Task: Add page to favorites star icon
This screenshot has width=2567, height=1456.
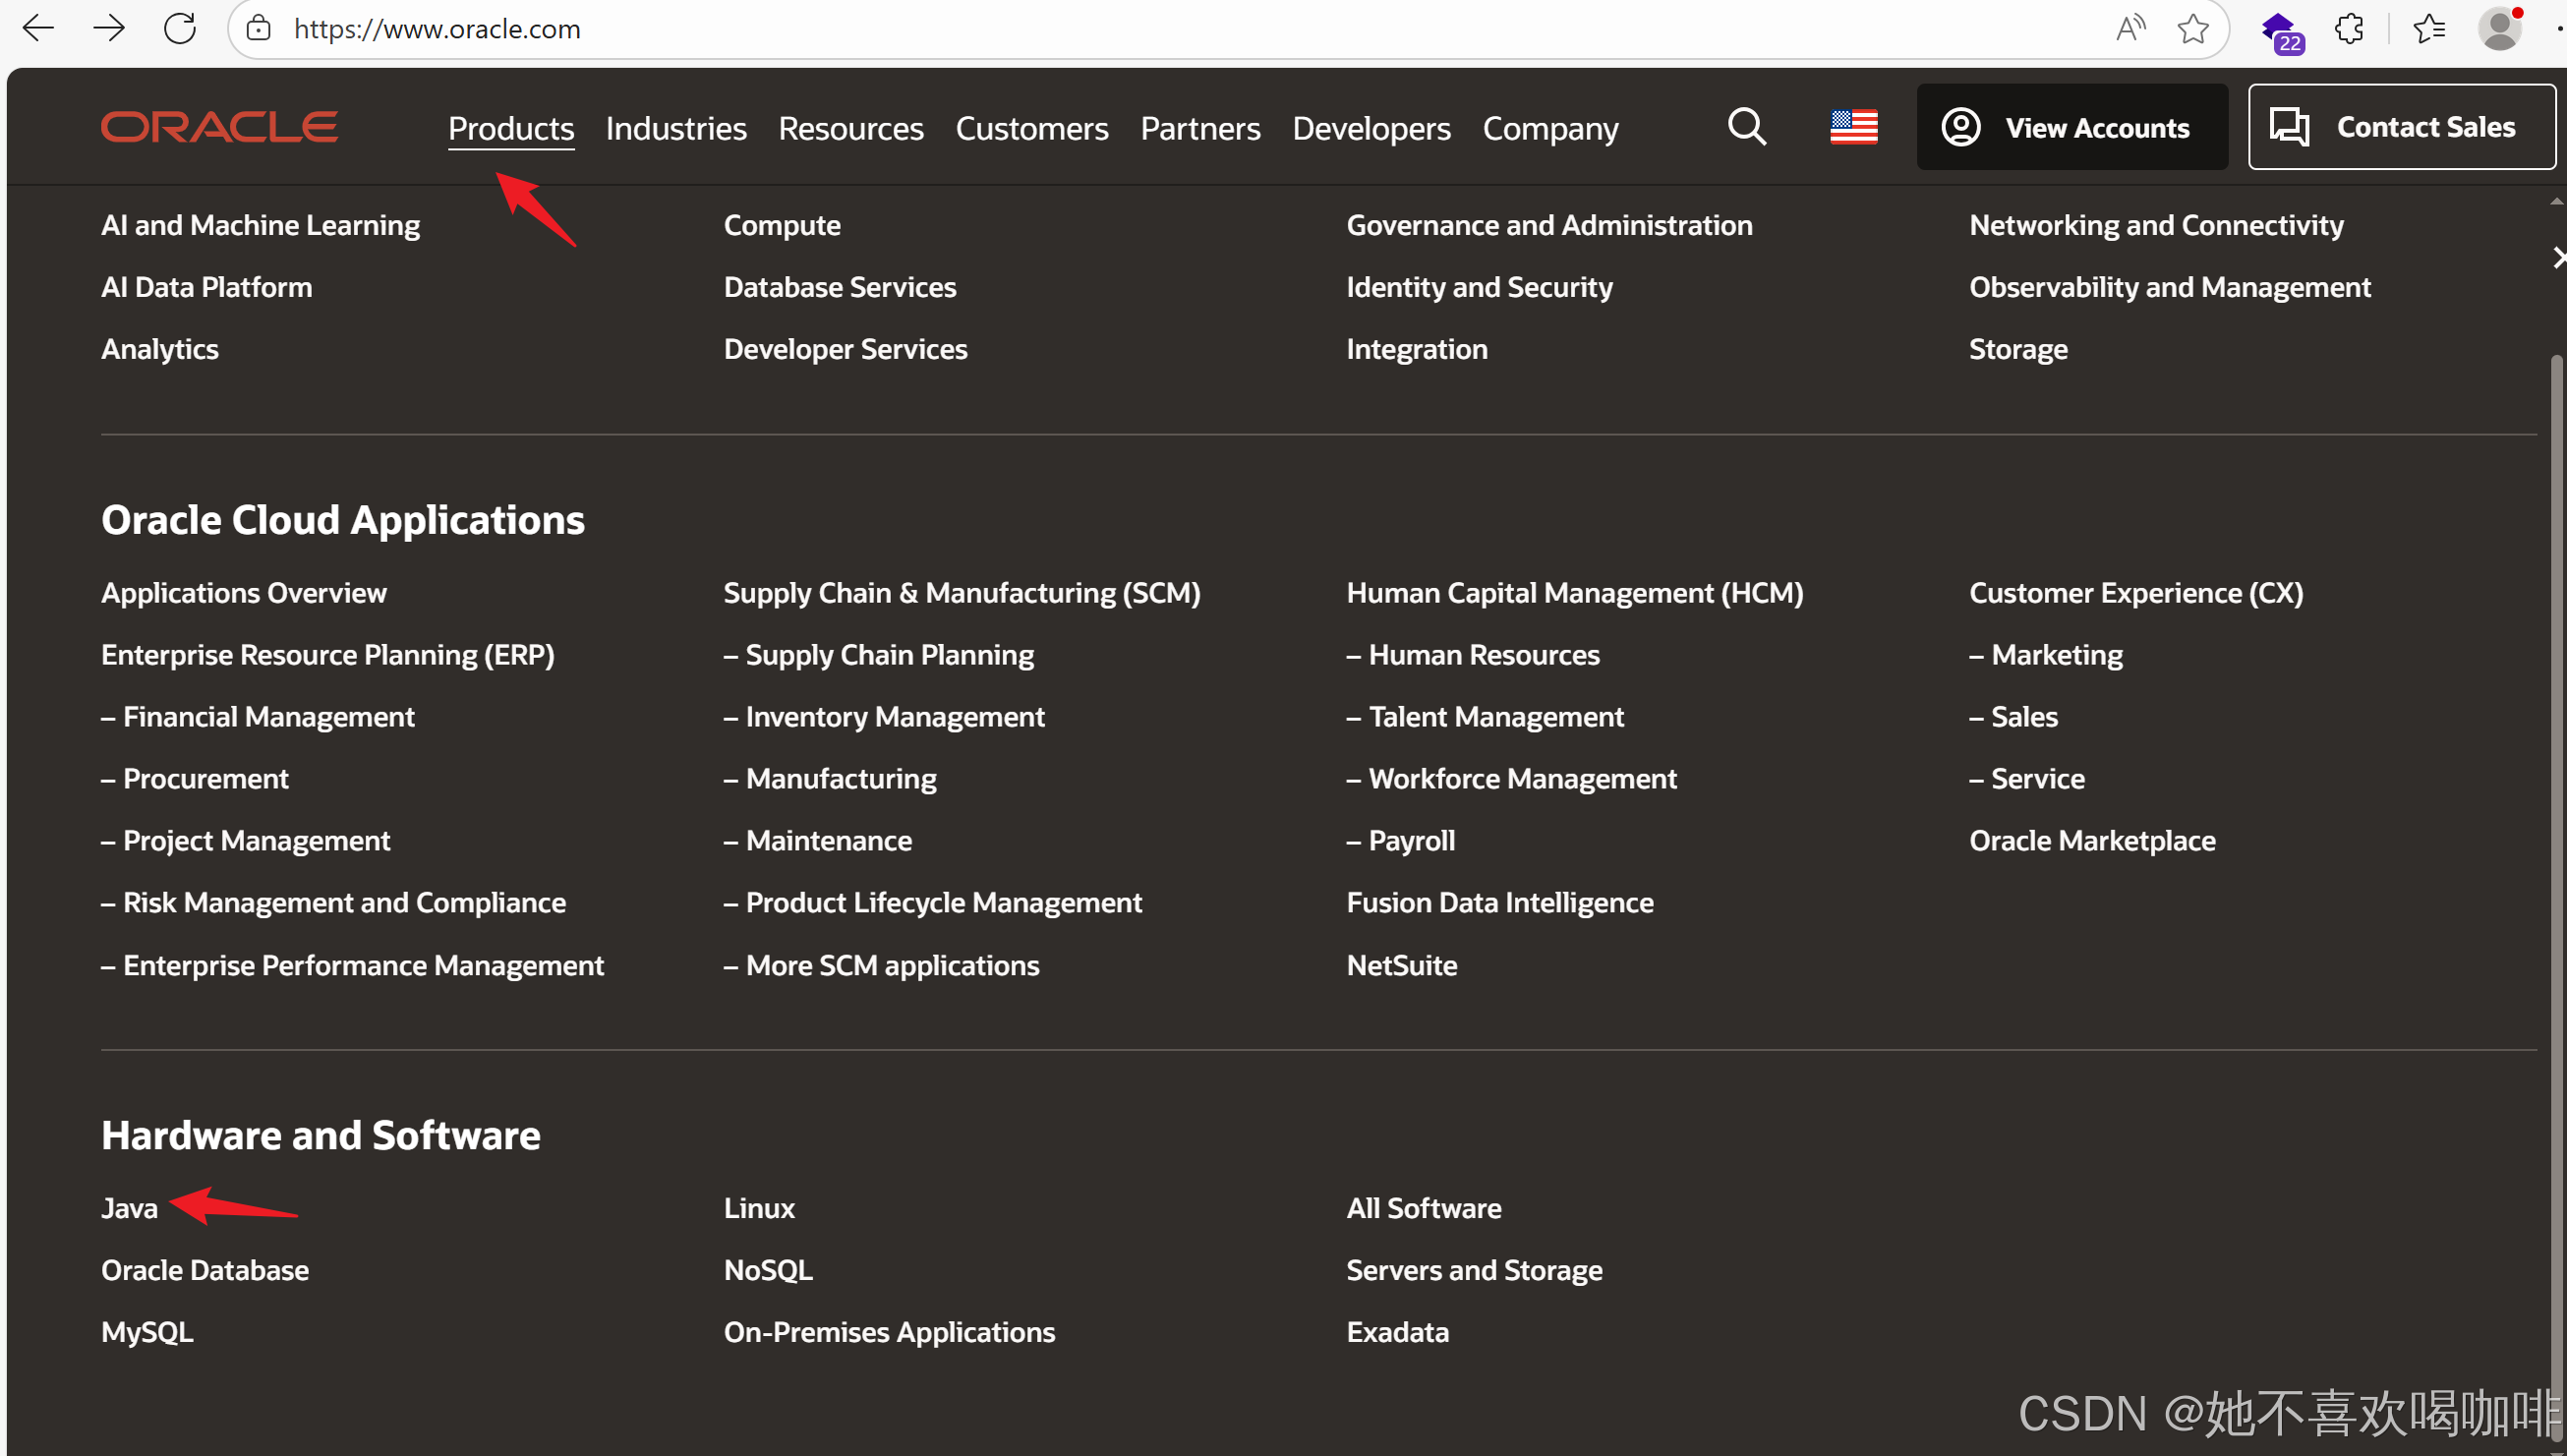Action: click(2192, 28)
